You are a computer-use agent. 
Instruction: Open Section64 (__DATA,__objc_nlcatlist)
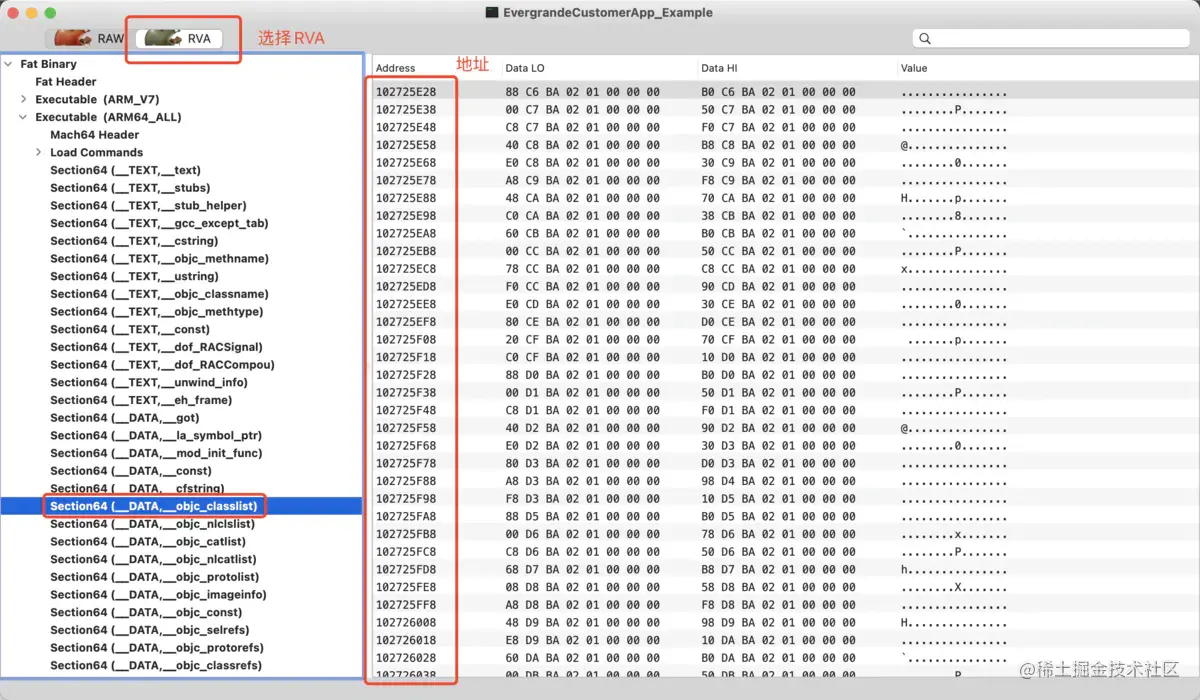pos(153,559)
